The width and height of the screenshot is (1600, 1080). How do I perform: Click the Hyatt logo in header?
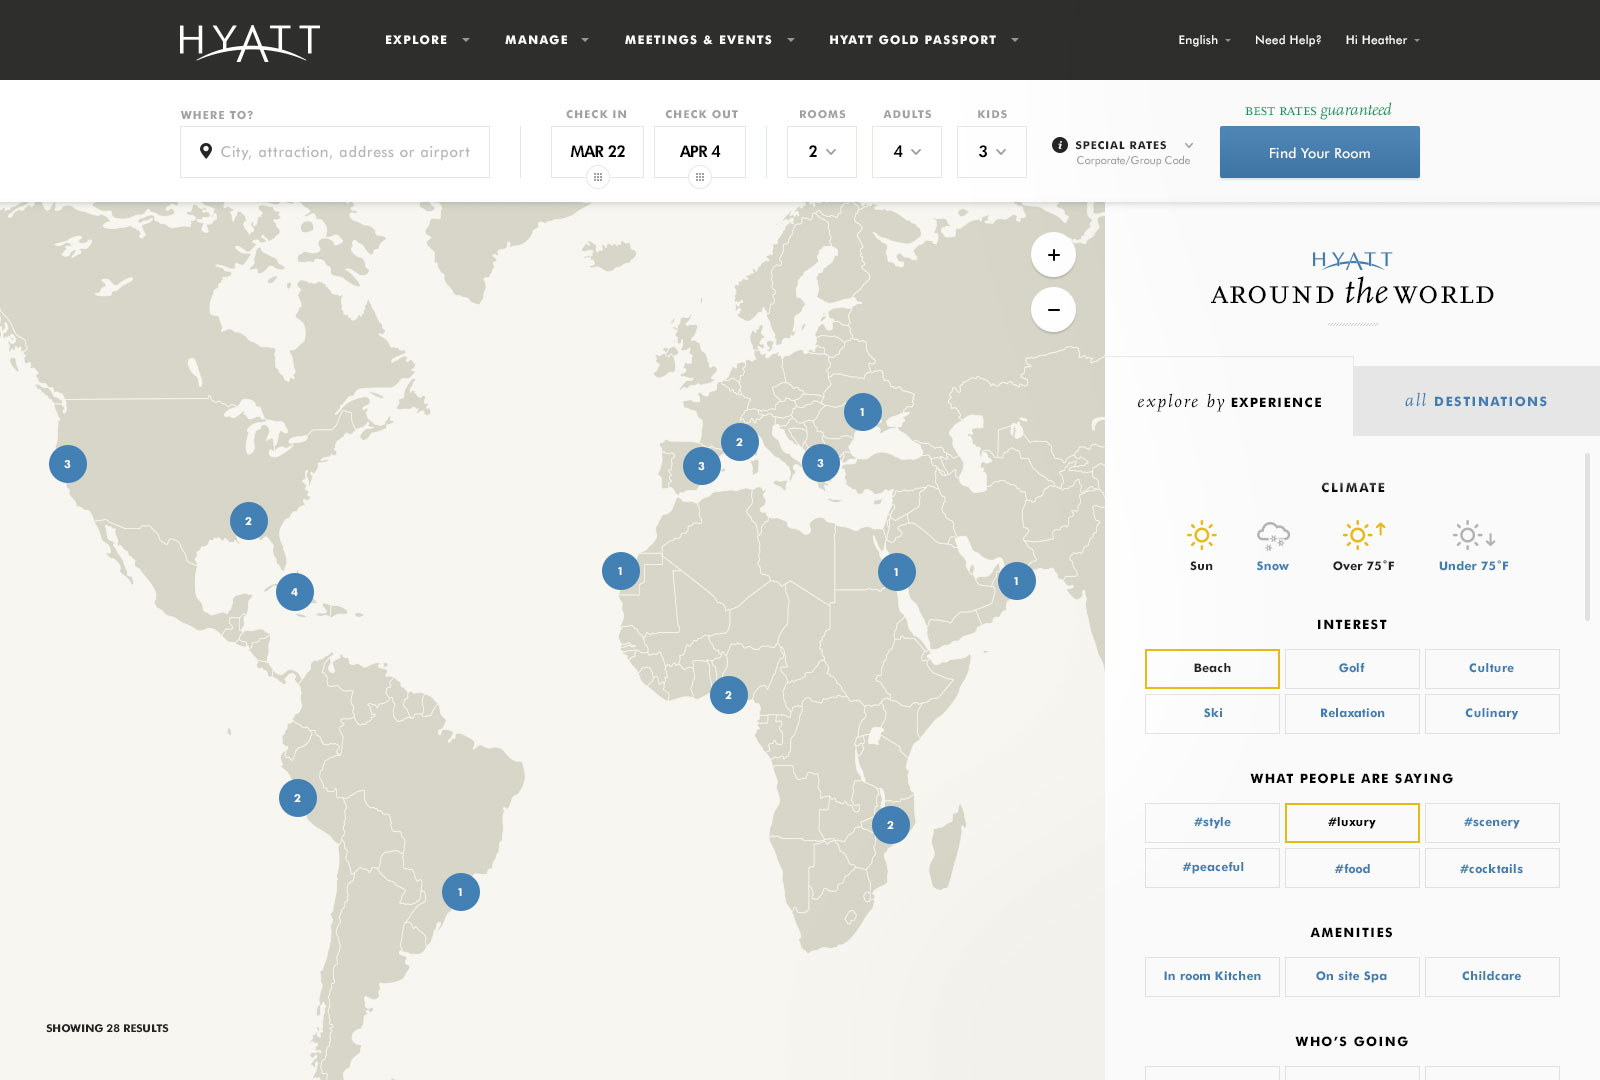click(x=249, y=42)
